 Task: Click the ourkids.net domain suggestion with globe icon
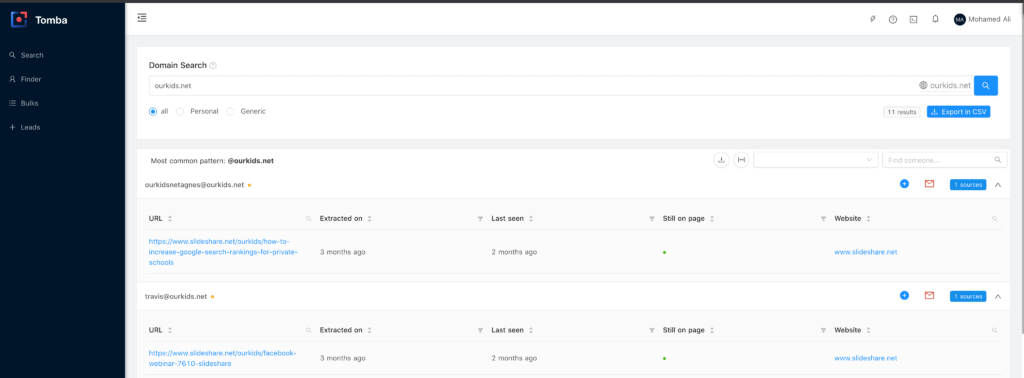pyautogui.click(x=944, y=86)
